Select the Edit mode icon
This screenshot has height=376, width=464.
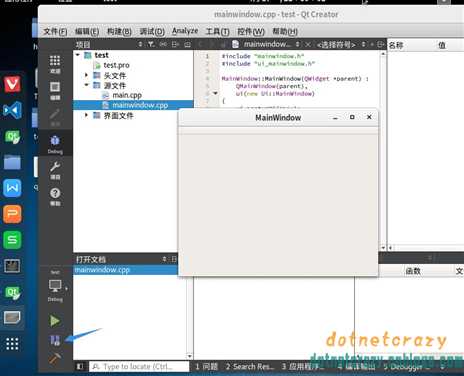(x=55, y=90)
